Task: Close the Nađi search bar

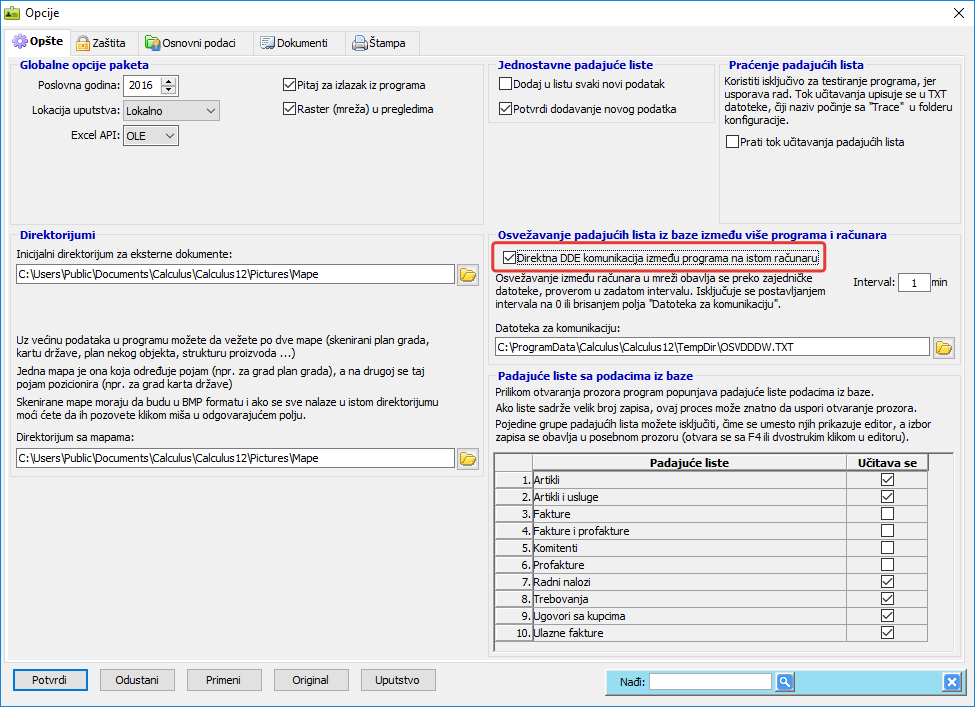Action: coord(951,682)
